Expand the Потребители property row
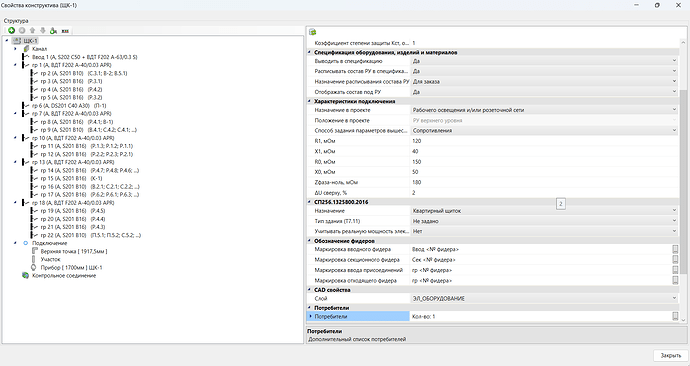Image resolution: width=690 pixels, height=366 pixels. pos(310,316)
